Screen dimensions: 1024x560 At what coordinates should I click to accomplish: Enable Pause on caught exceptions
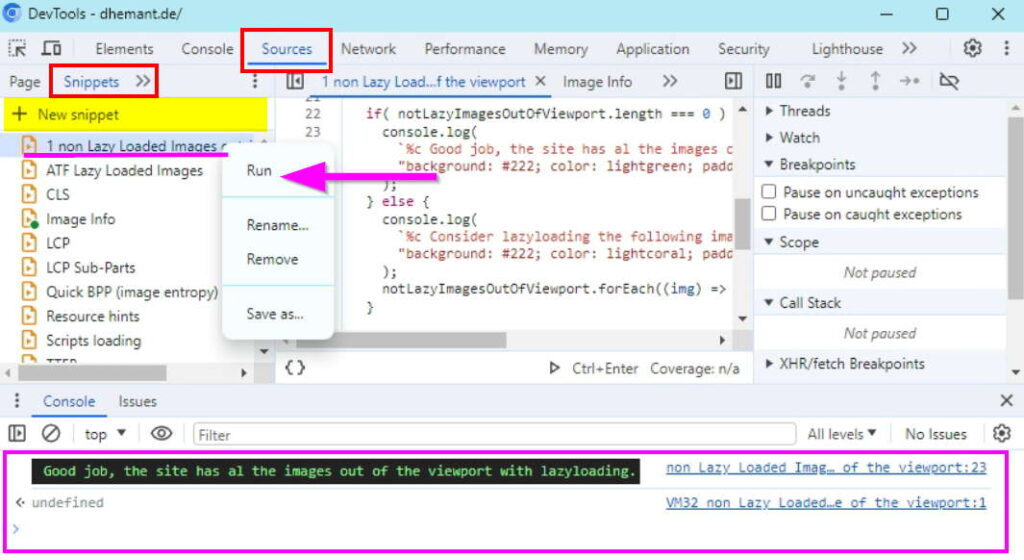coord(769,213)
